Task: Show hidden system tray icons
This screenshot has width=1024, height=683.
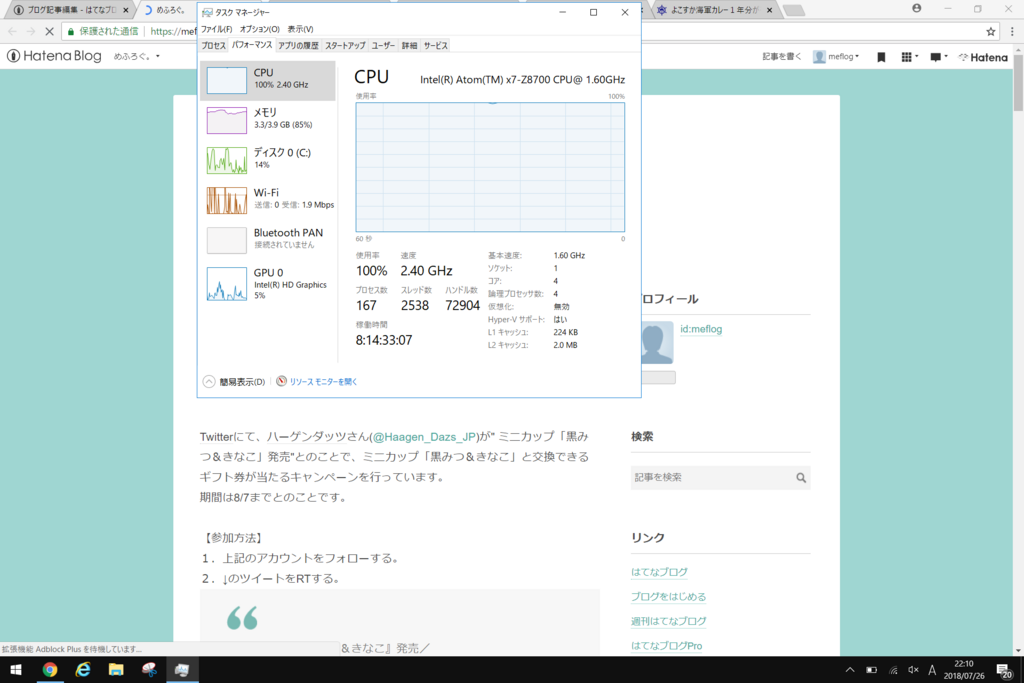Action: pyautogui.click(x=850, y=670)
